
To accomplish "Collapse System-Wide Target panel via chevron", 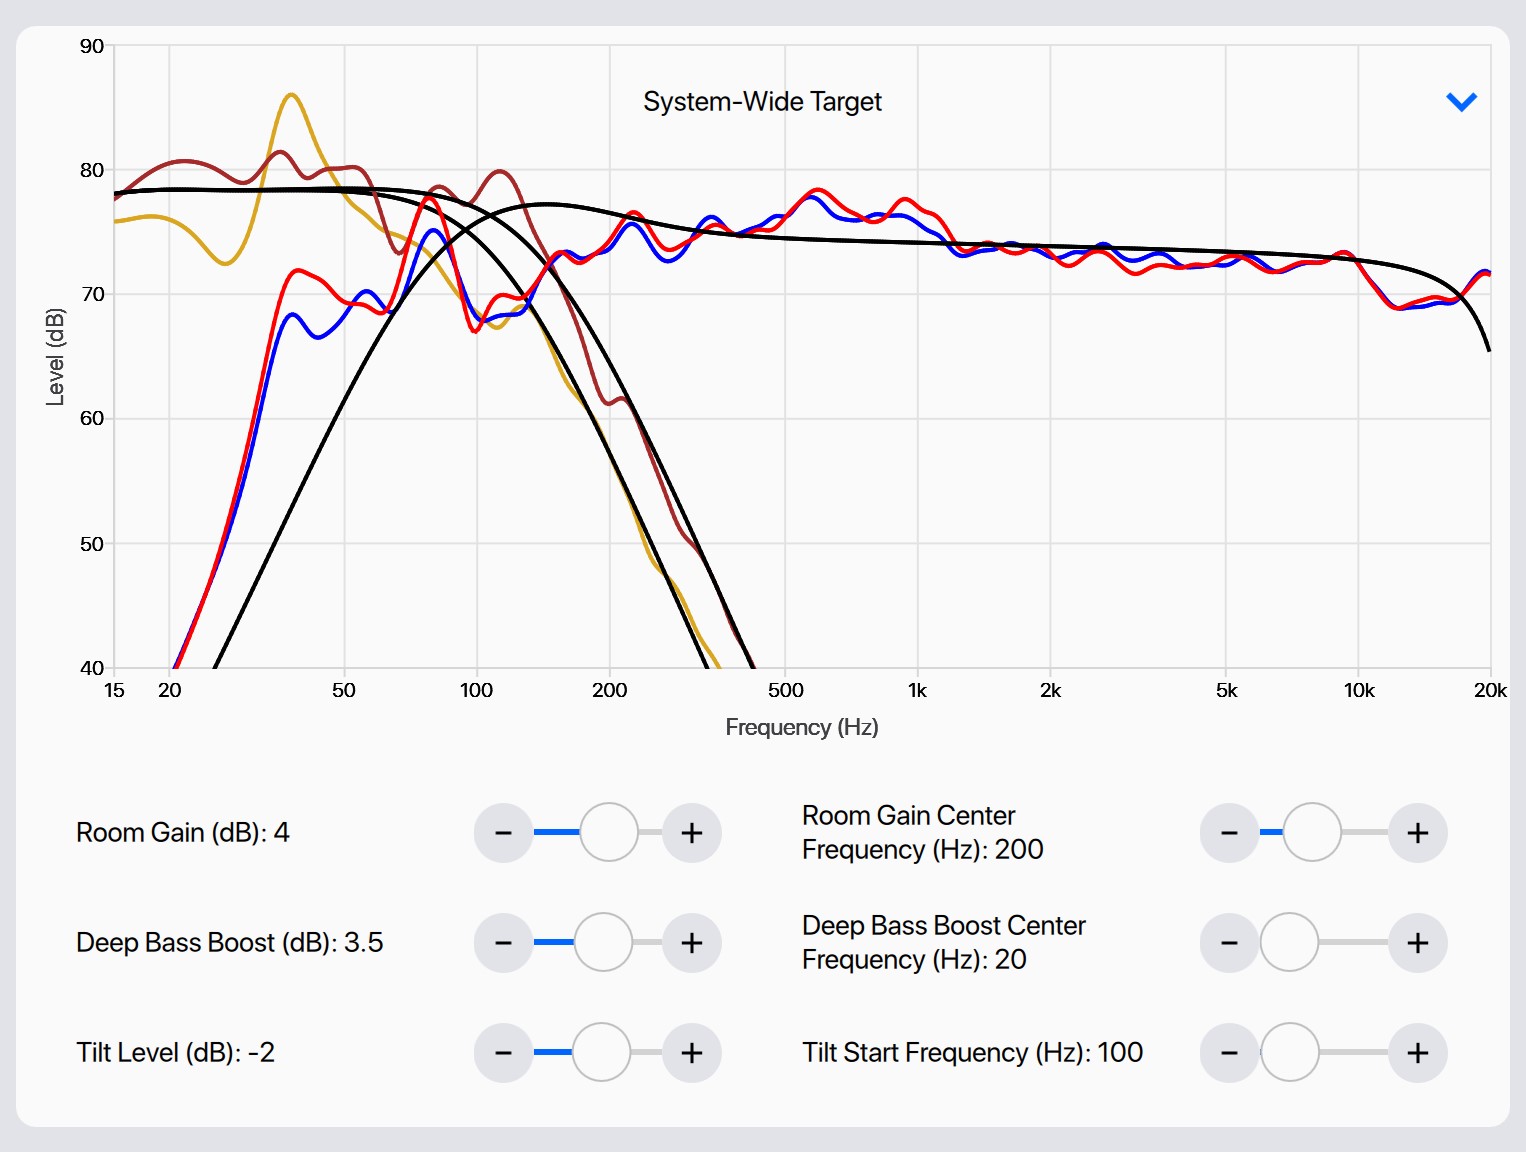I will tap(1462, 102).
